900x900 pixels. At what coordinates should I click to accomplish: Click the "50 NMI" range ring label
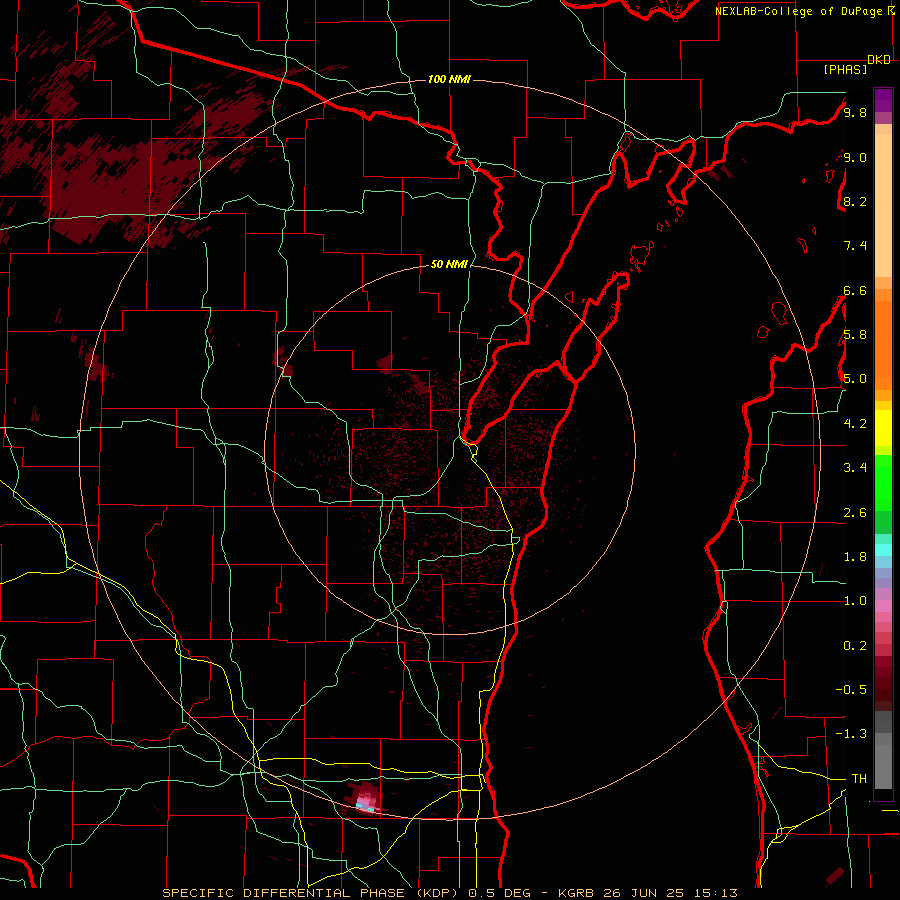(449, 264)
